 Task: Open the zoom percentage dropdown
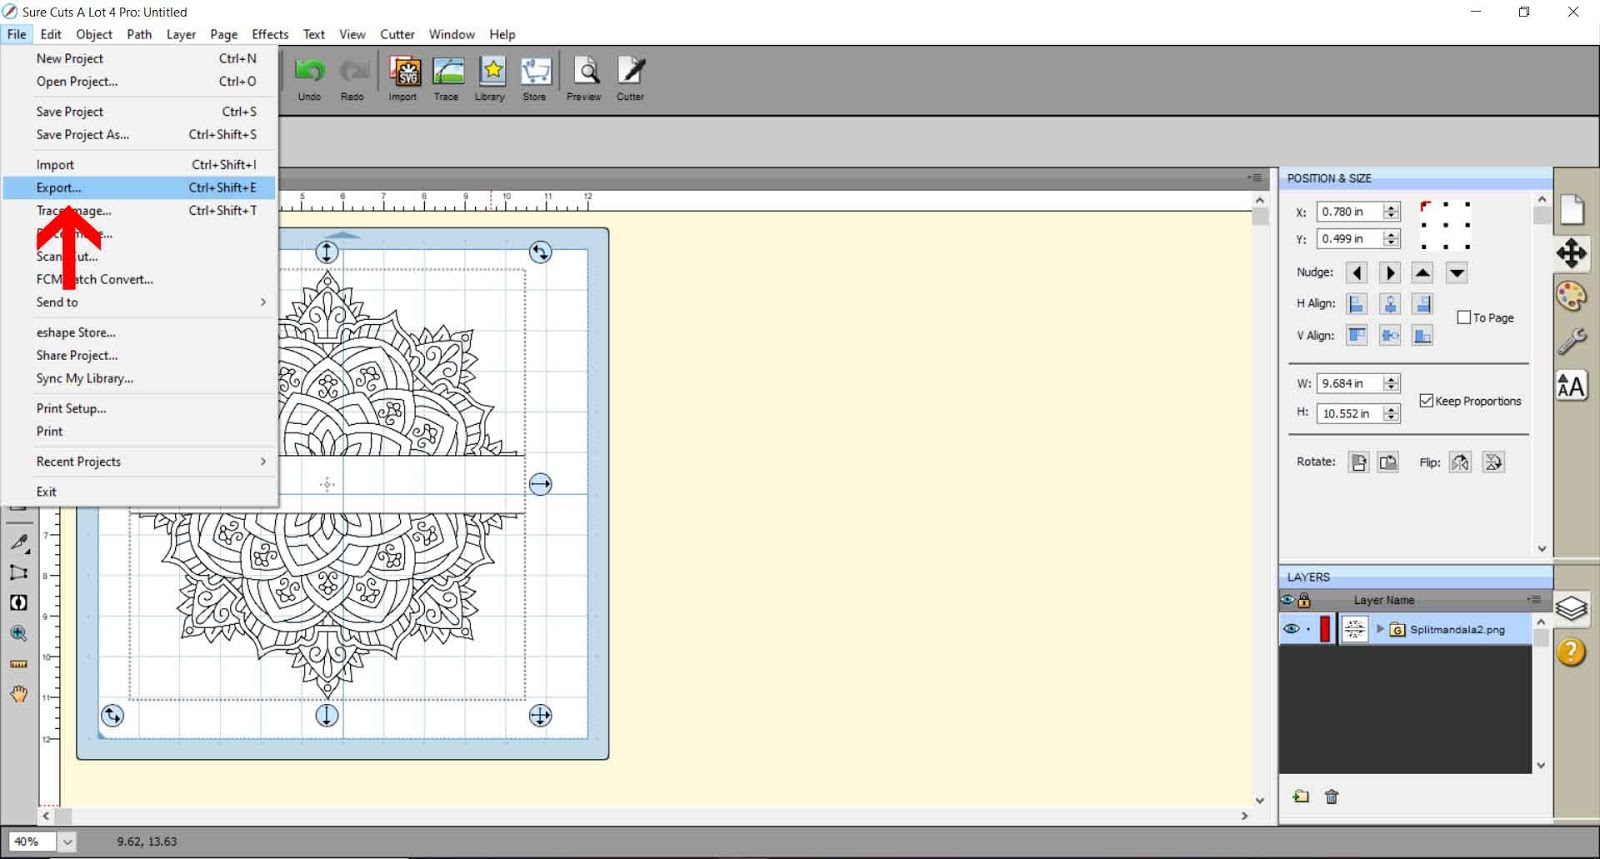(x=67, y=842)
